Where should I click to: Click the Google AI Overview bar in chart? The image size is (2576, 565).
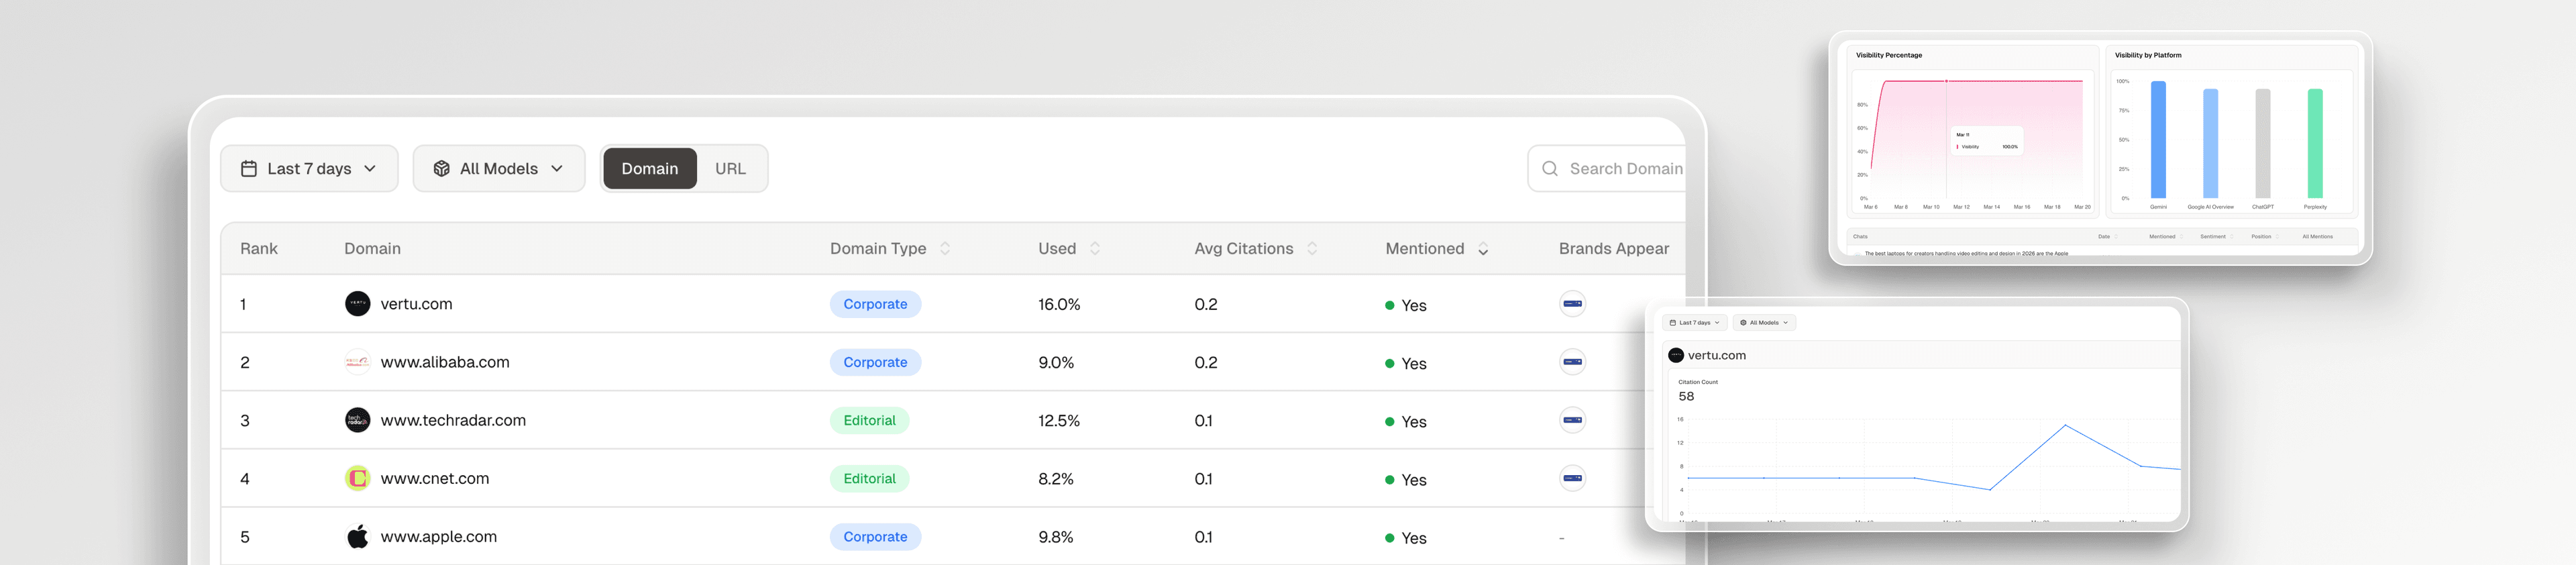(x=2210, y=144)
